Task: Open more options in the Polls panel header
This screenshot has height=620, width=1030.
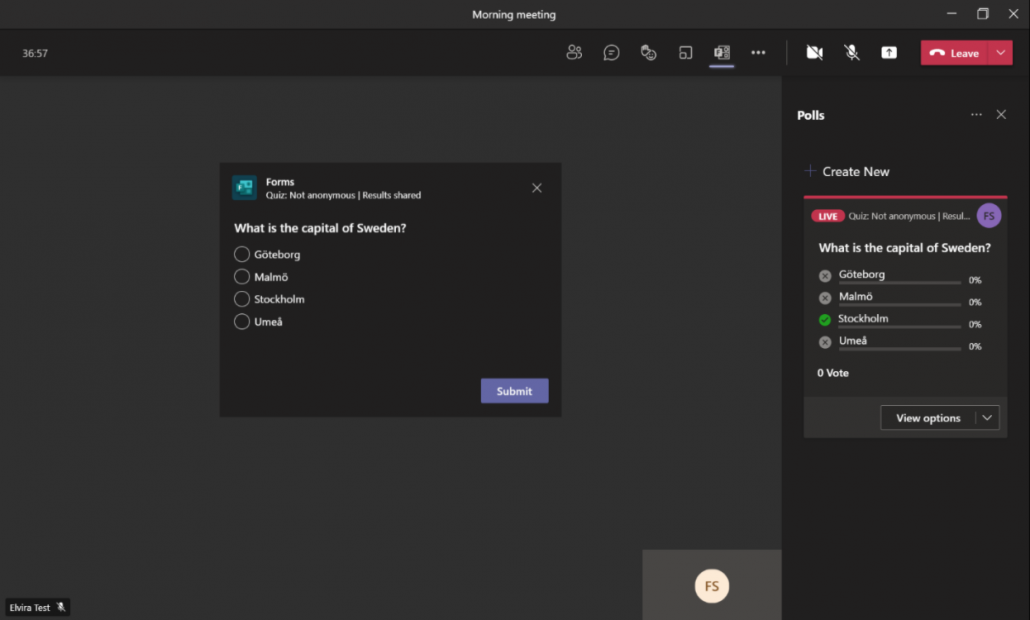Action: click(x=976, y=115)
